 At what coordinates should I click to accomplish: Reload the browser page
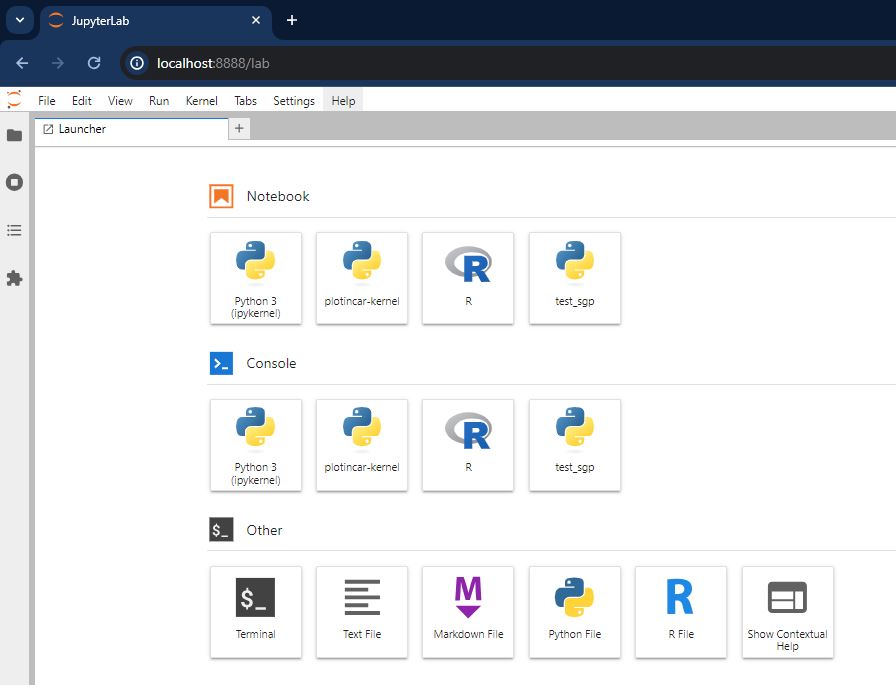(x=94, y=63)
